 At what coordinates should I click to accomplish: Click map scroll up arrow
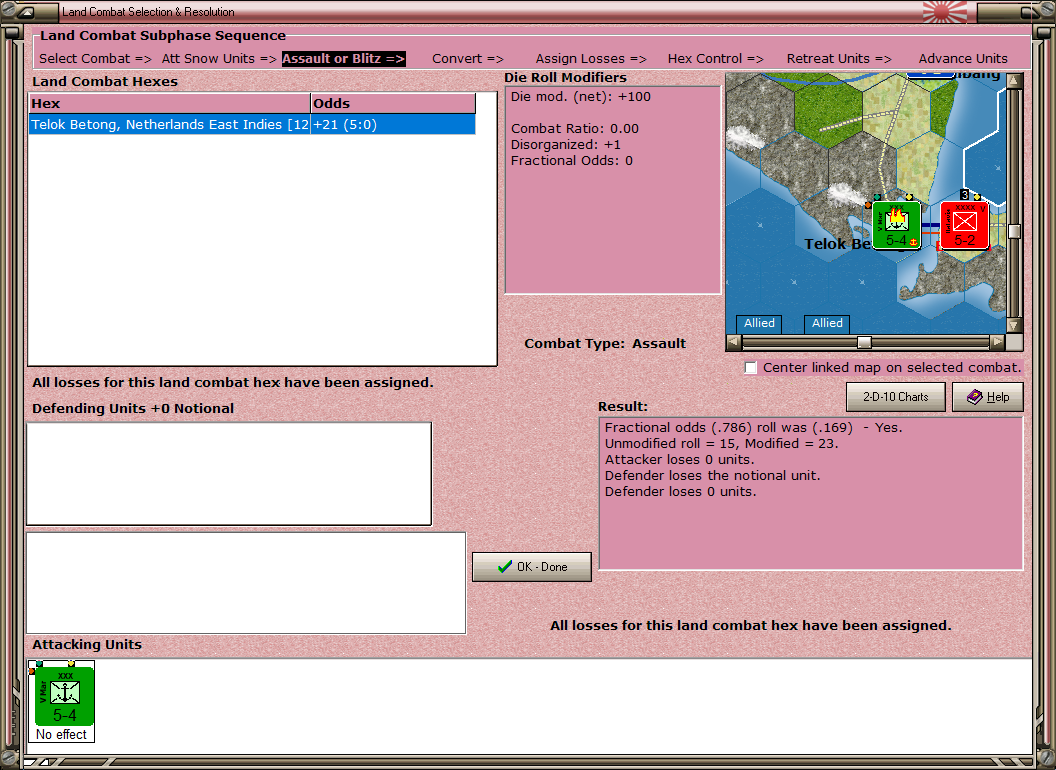1014,82
